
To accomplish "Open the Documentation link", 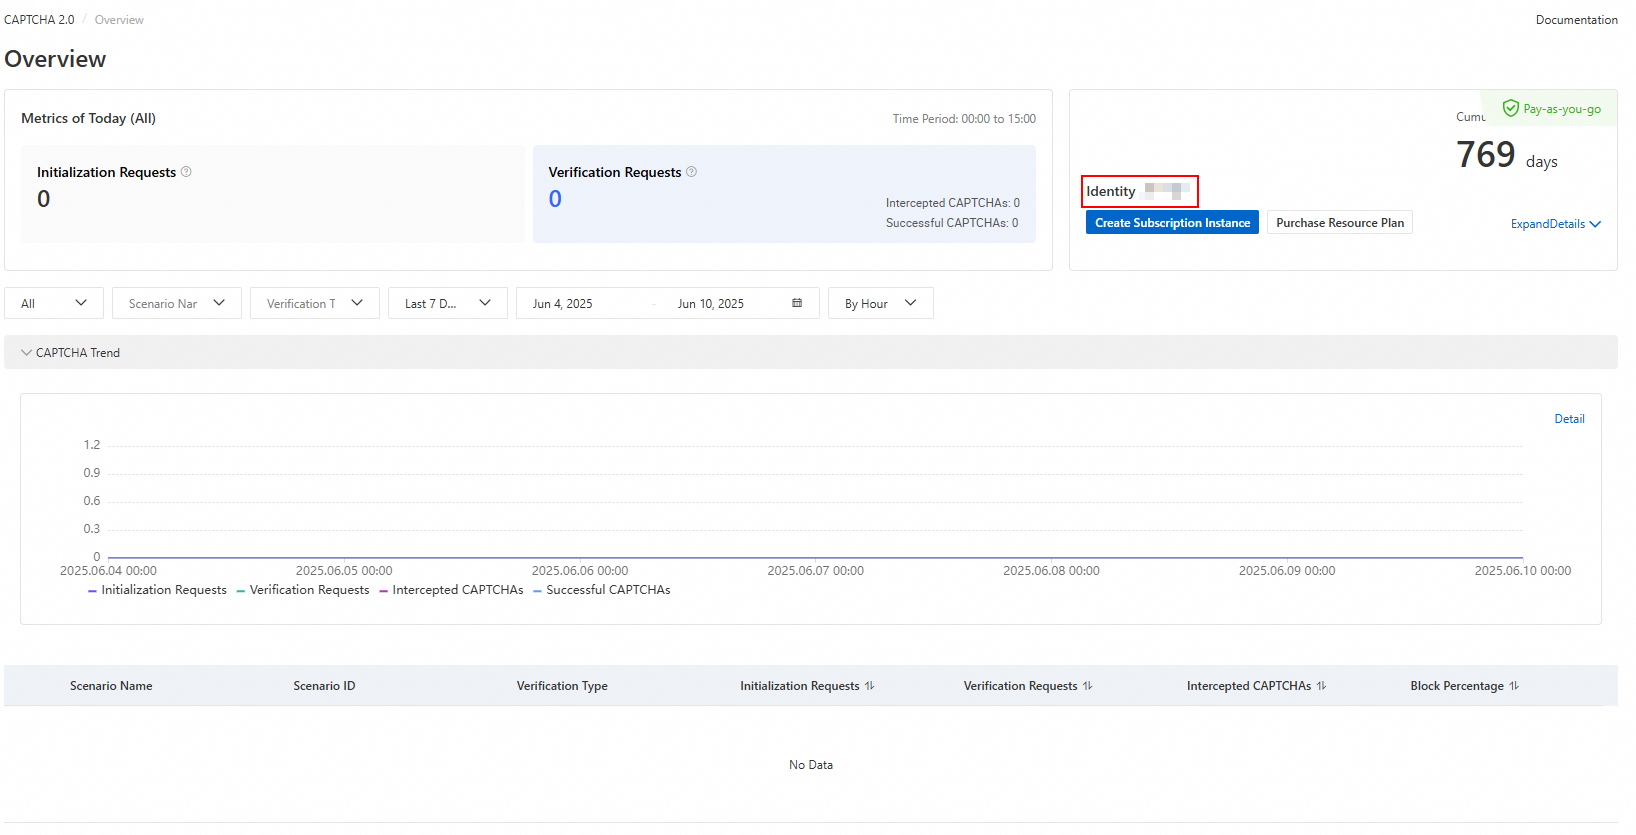I will (1577, 20).
